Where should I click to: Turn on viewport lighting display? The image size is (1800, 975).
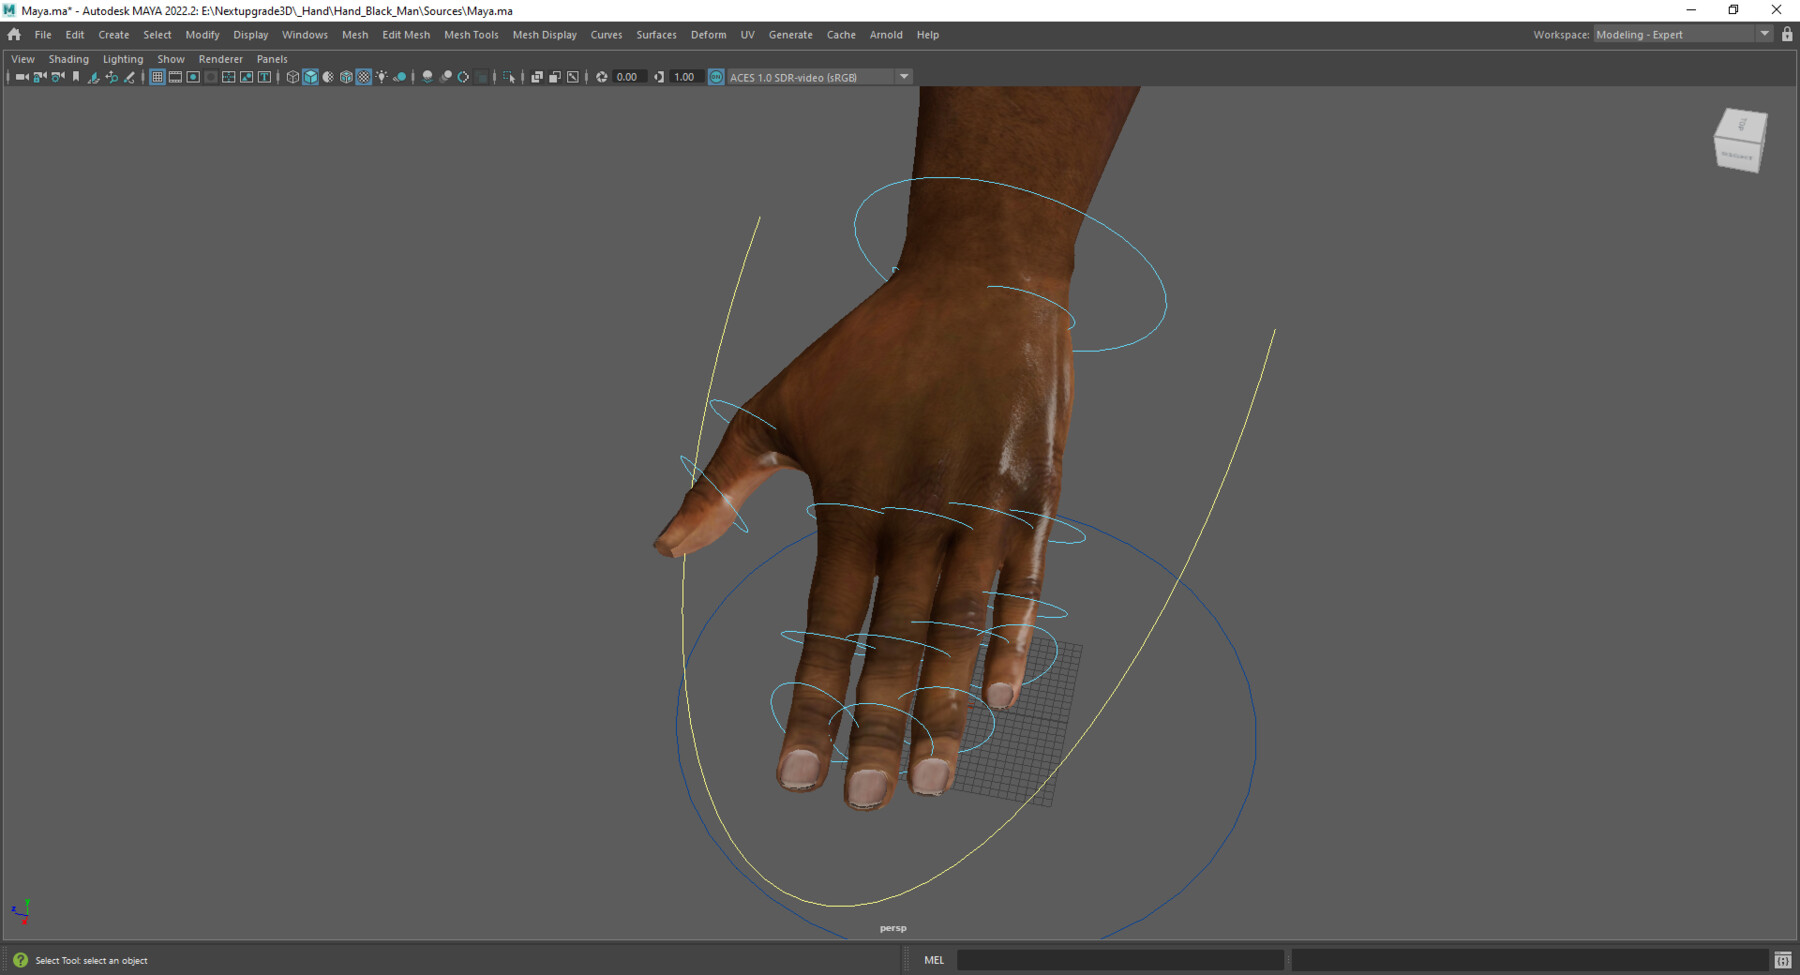[382, 76]
